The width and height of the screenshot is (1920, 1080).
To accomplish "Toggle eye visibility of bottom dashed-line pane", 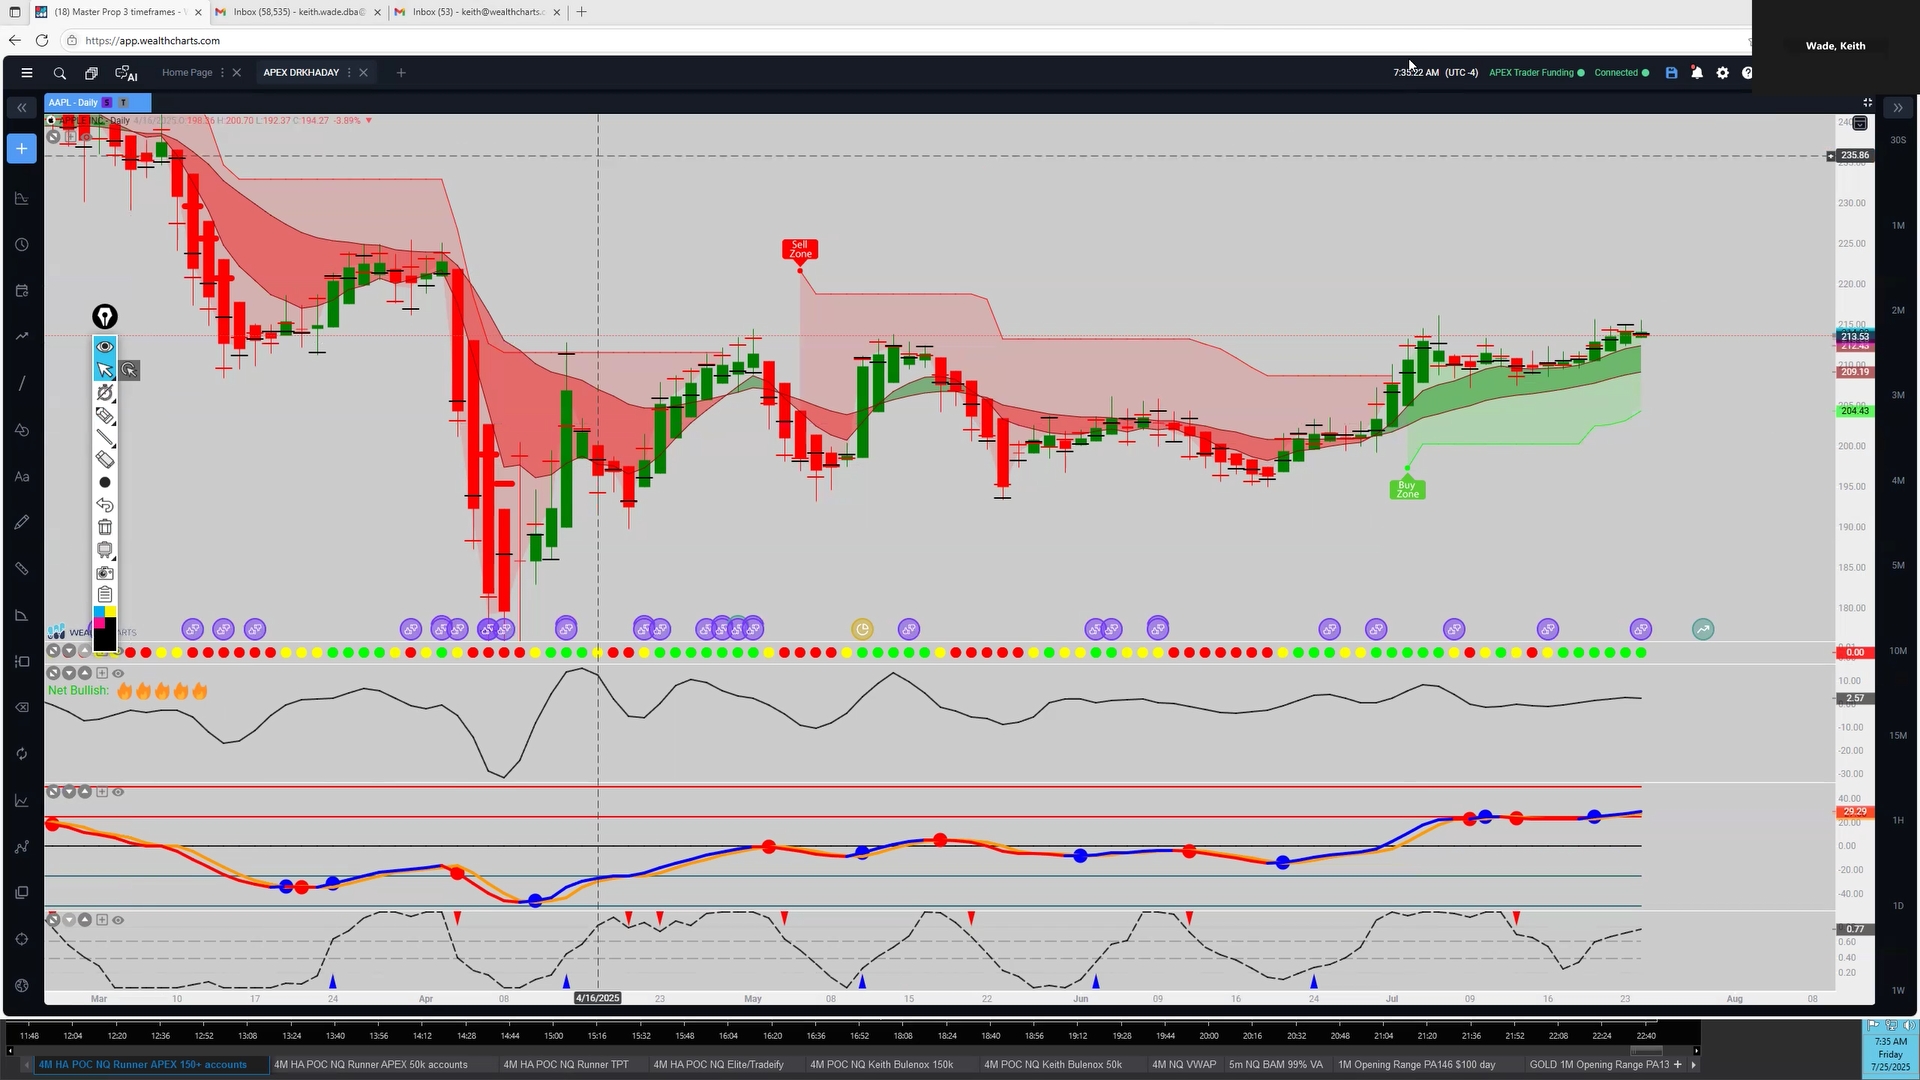I will [118, 920].
